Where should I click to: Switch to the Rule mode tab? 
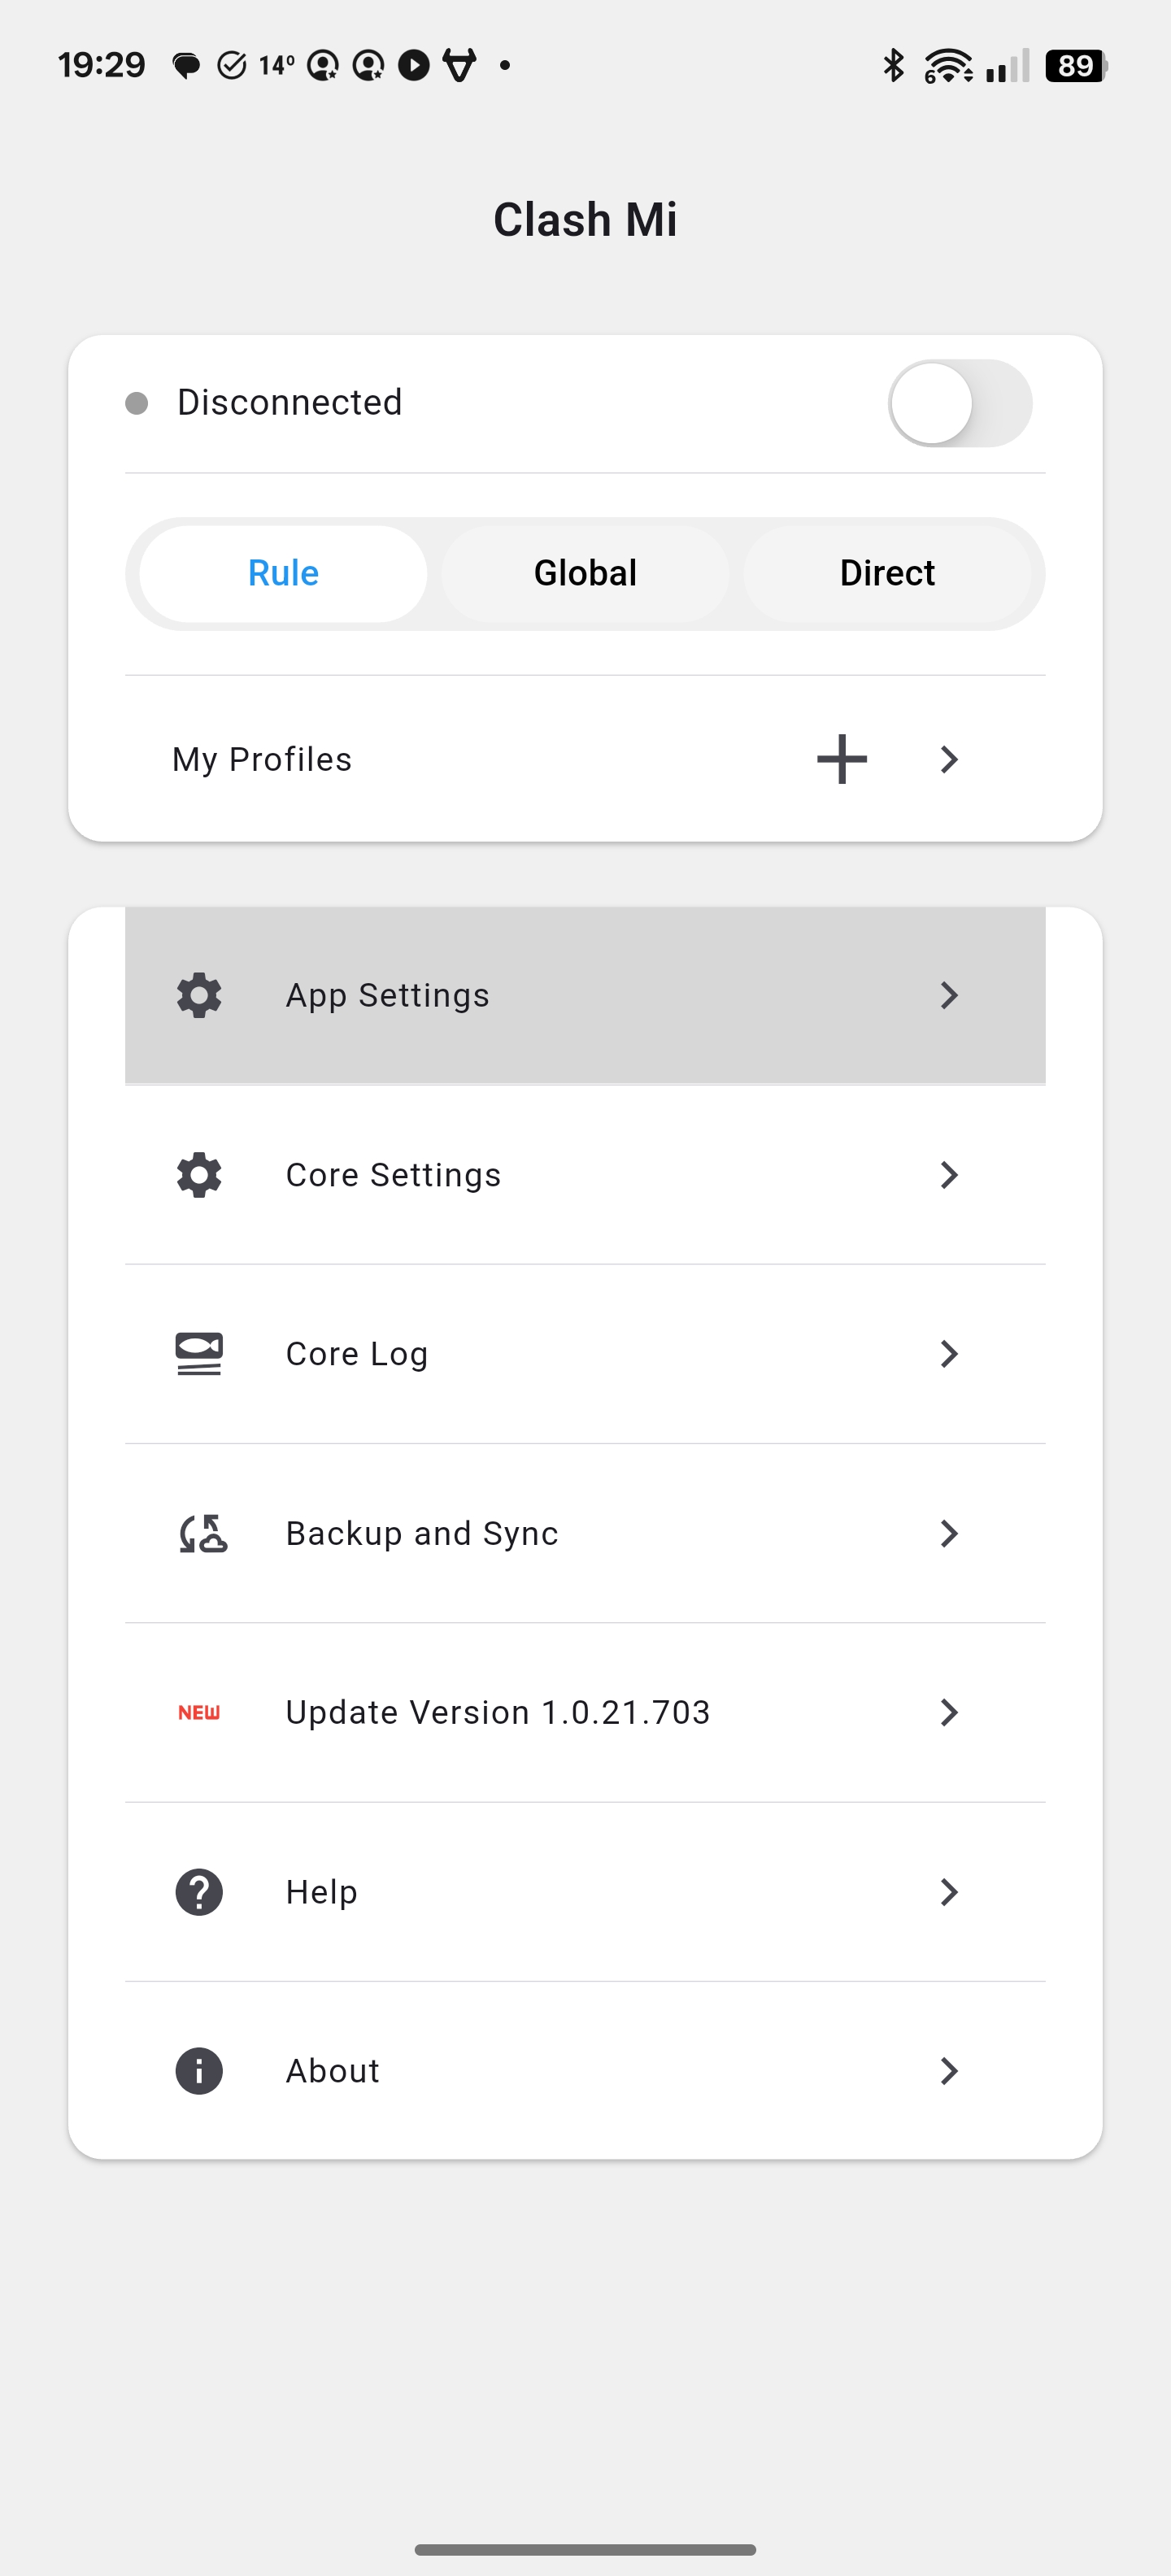pyautogui.click(x=283, y=573)
